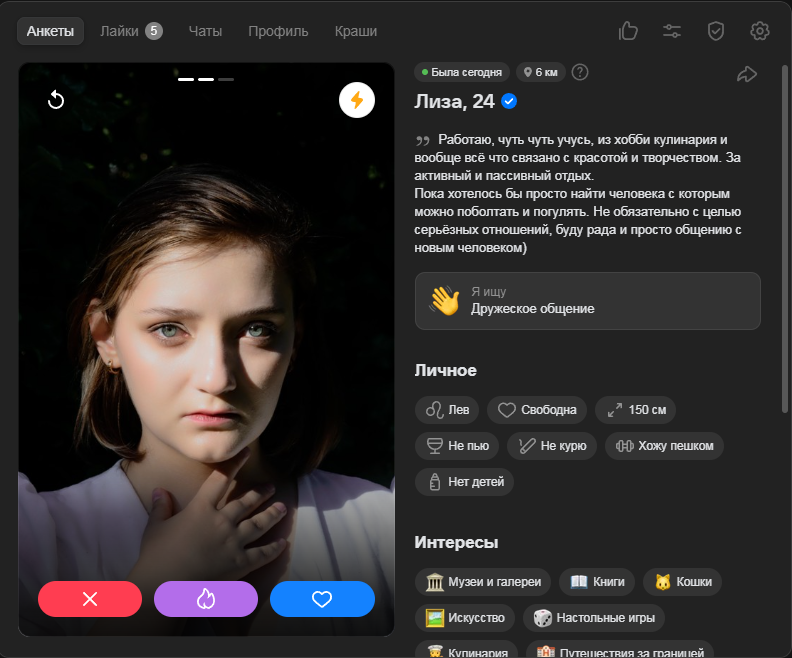The height and width of the screenshot is (658, 792).
Task: Open settings gear icon
Action: coord(760,31)
